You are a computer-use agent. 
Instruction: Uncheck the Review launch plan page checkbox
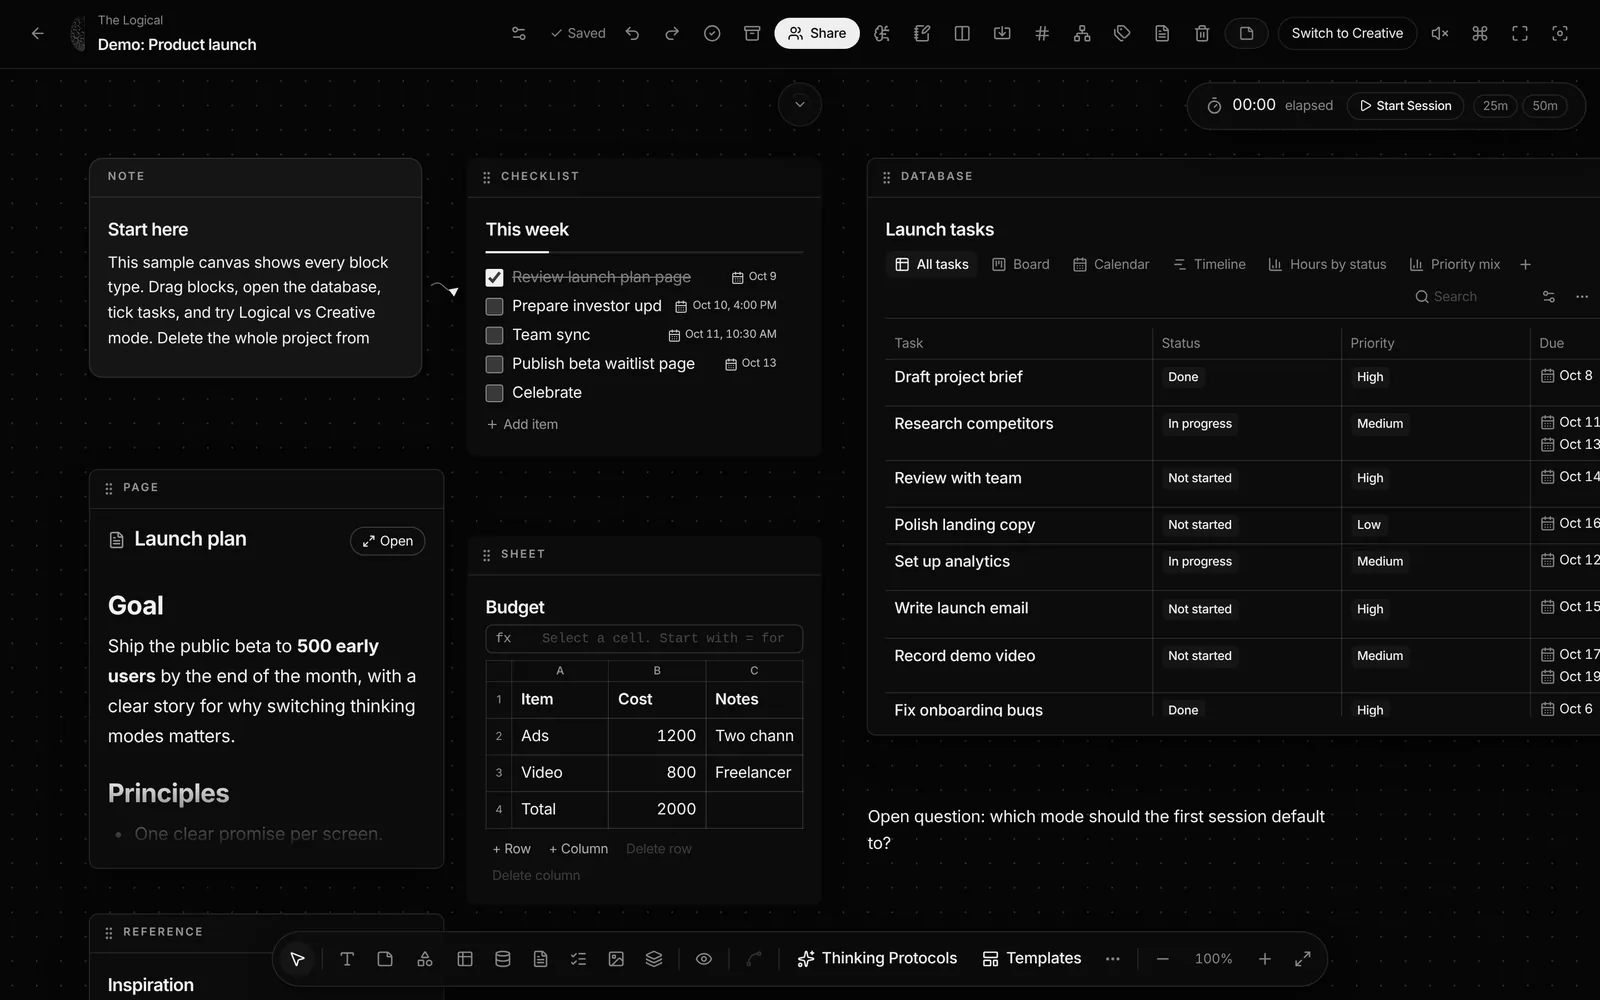pos(494,277)
